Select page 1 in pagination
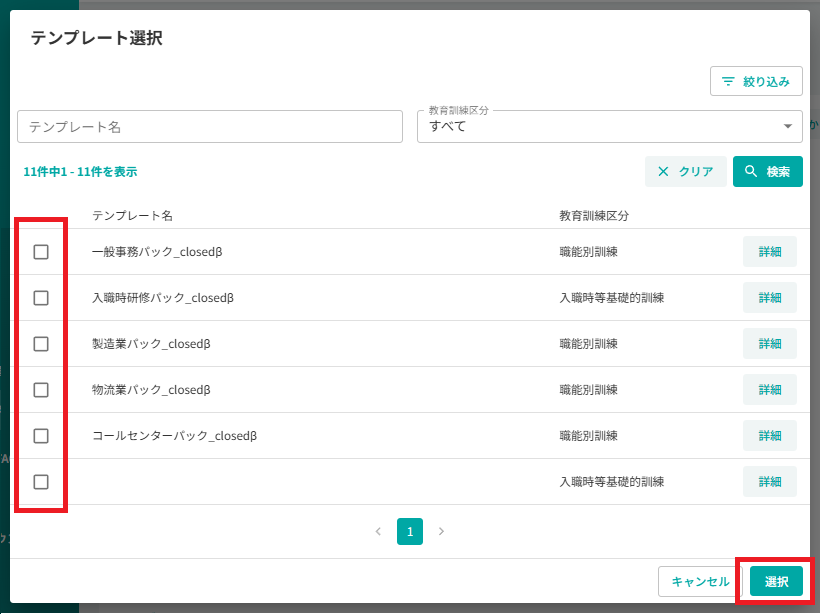 pyautogui.click(x=410, y=531)
